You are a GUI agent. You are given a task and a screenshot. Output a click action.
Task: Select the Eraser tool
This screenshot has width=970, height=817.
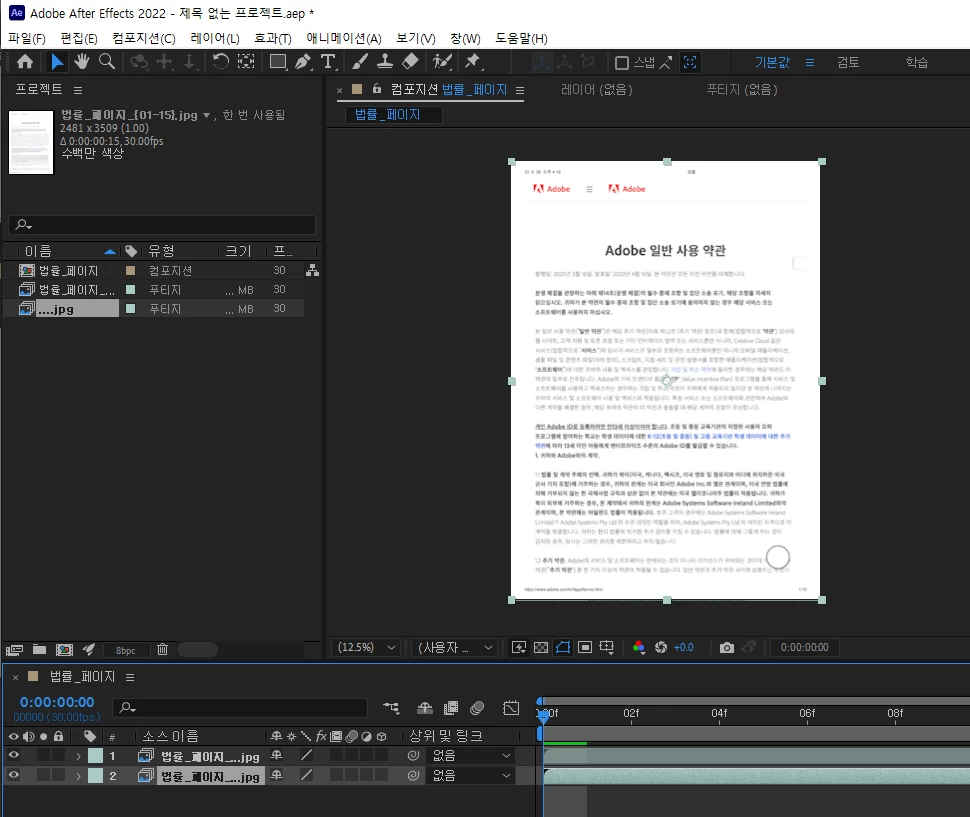tap(410, 62)
